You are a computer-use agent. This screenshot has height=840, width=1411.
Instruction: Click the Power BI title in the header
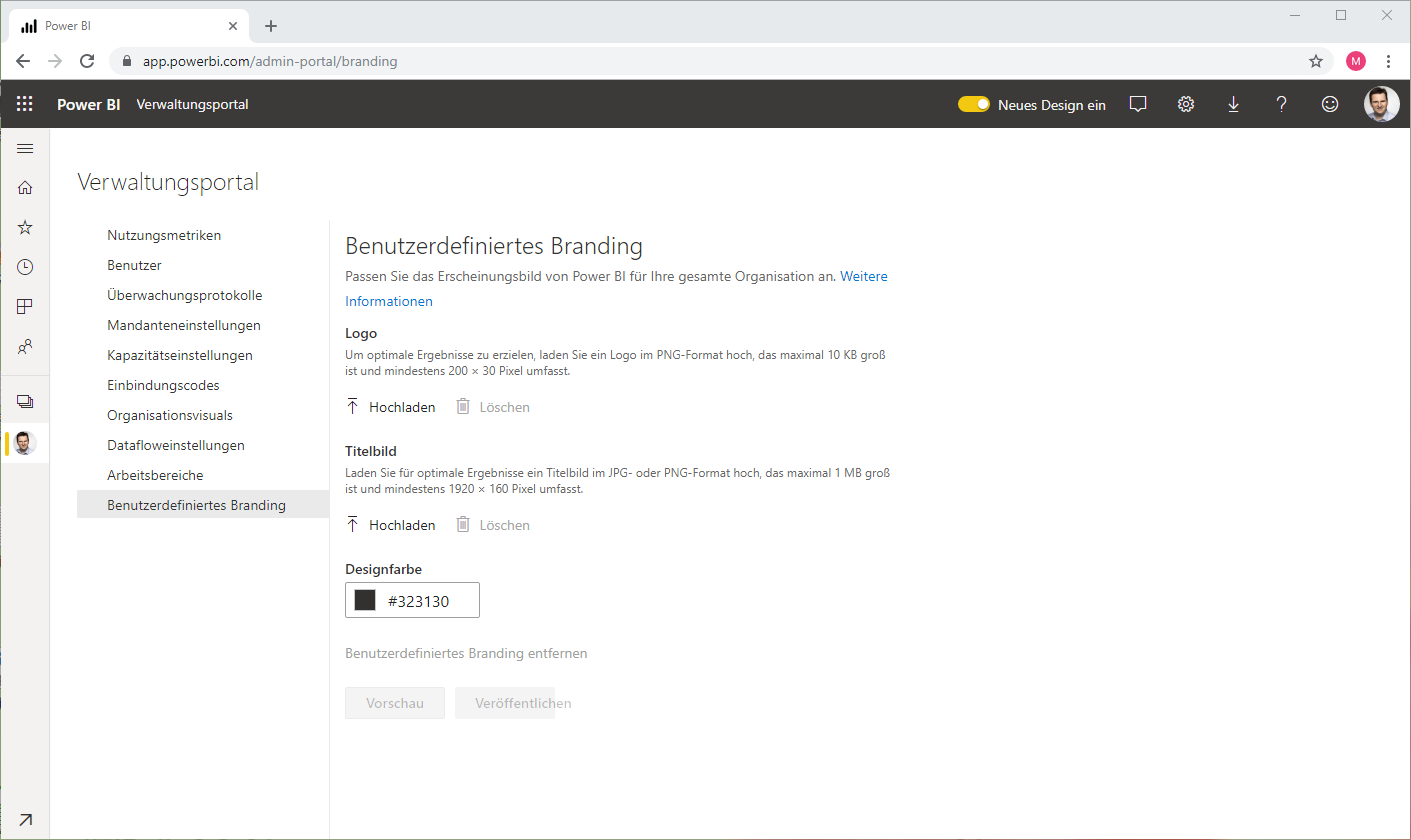88,104
